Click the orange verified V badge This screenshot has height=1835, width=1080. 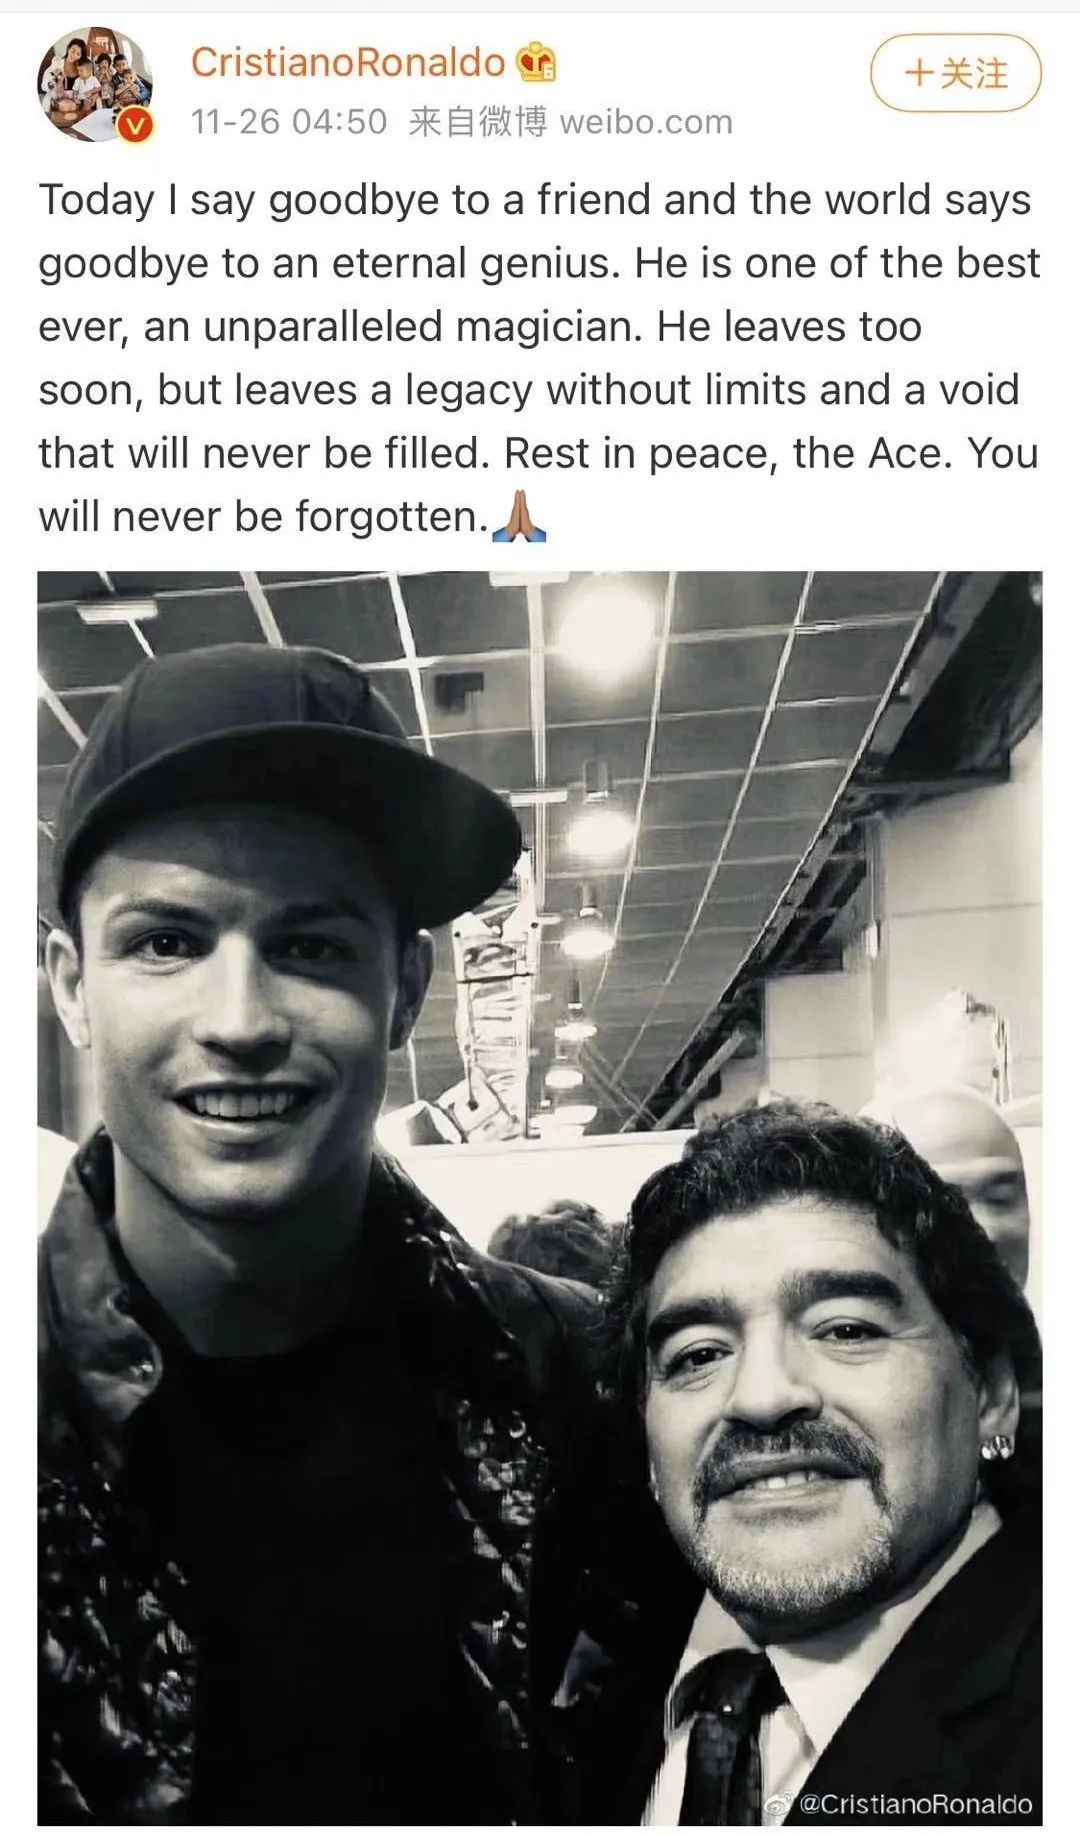click(137, 126)
